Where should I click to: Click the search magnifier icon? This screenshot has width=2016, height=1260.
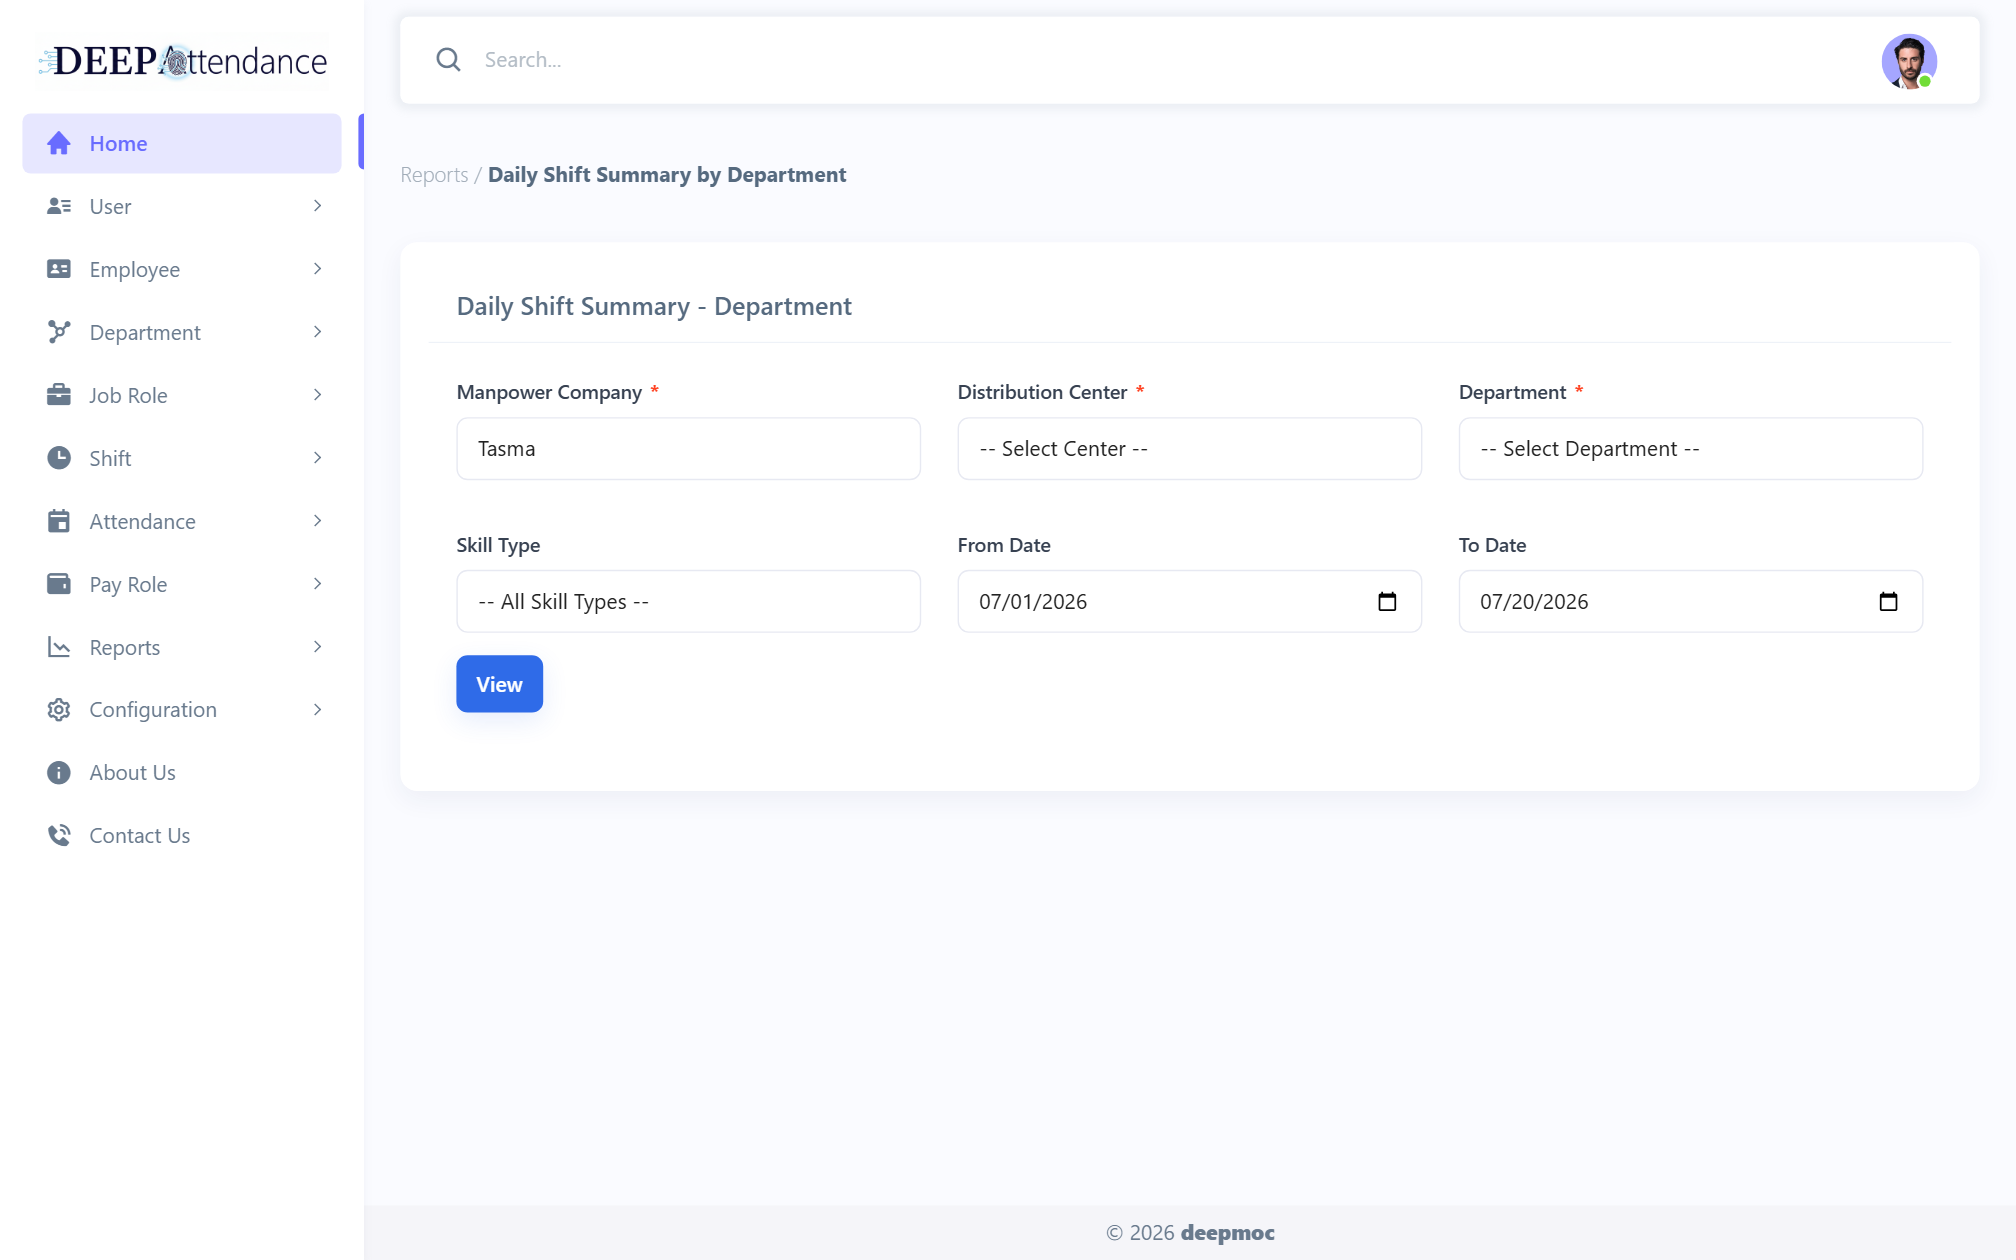click(x=448, y=60)
